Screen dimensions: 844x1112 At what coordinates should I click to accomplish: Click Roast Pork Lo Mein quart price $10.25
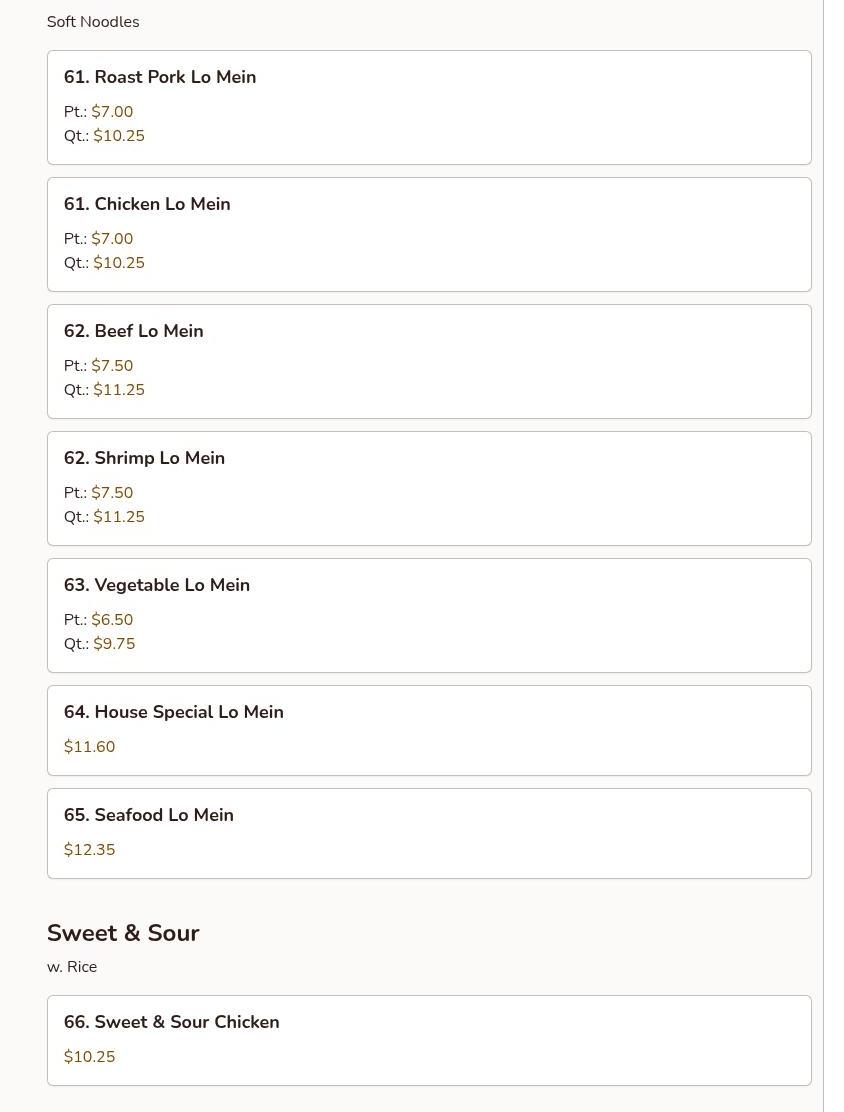point(119,136)
